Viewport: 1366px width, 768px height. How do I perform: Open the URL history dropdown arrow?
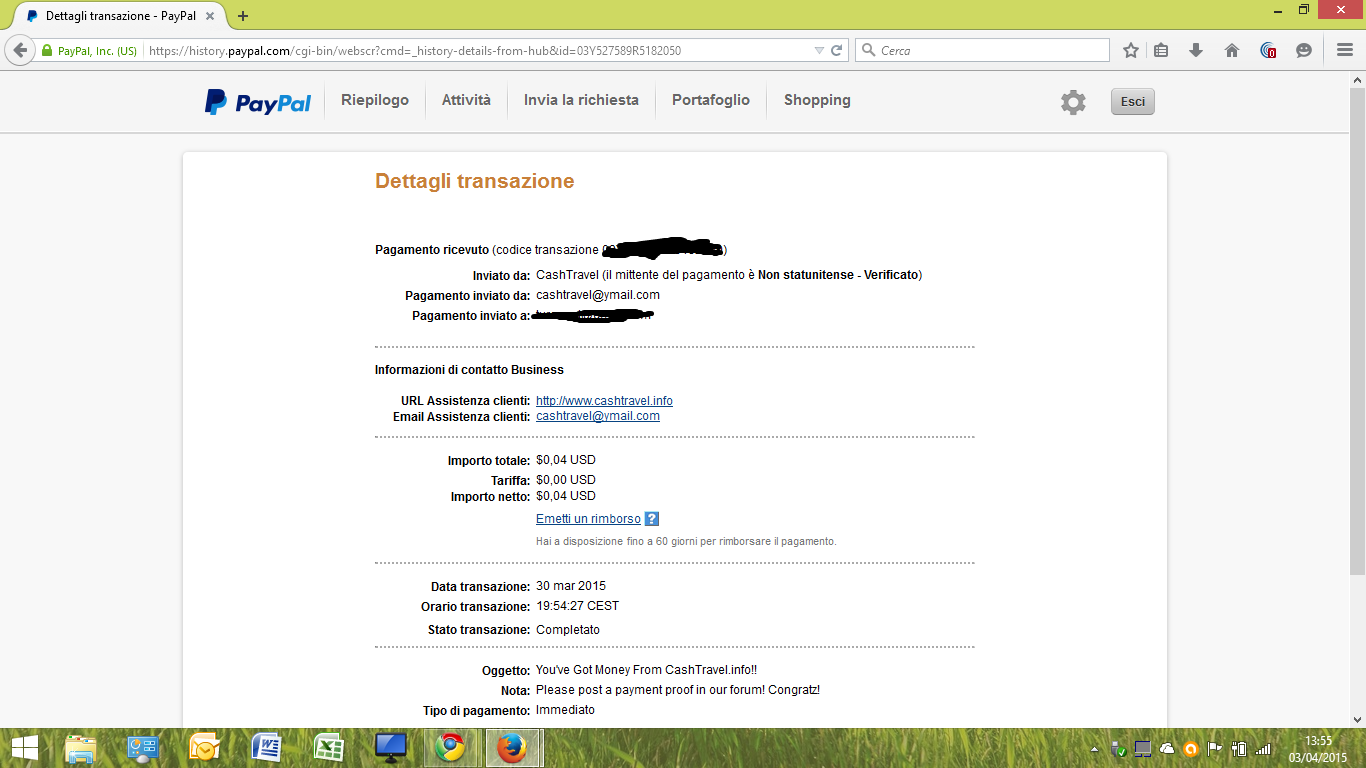[x=819, y=51]
